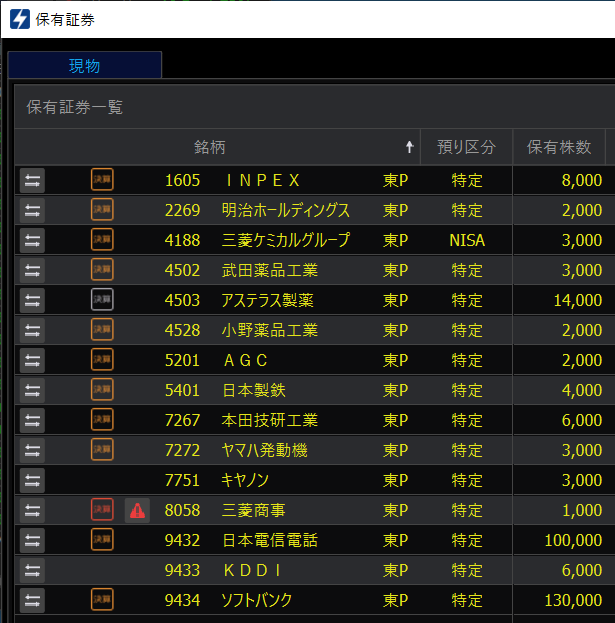Open the 決算 earnings icon for ソフトバンク
This screenshot has width=615, height=623.
click(x=102, y=600)
